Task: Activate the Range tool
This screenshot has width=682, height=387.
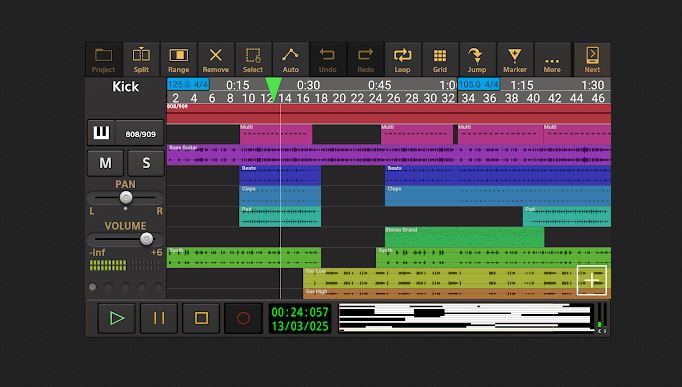Action: point(178,60)
